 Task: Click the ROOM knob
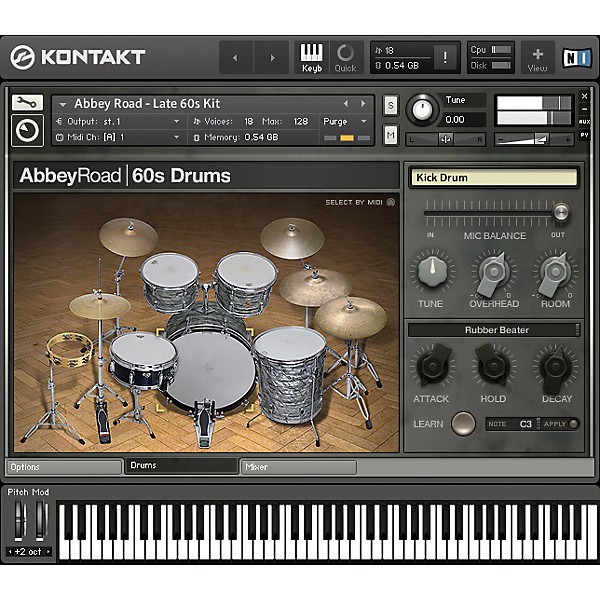(555, 271)
